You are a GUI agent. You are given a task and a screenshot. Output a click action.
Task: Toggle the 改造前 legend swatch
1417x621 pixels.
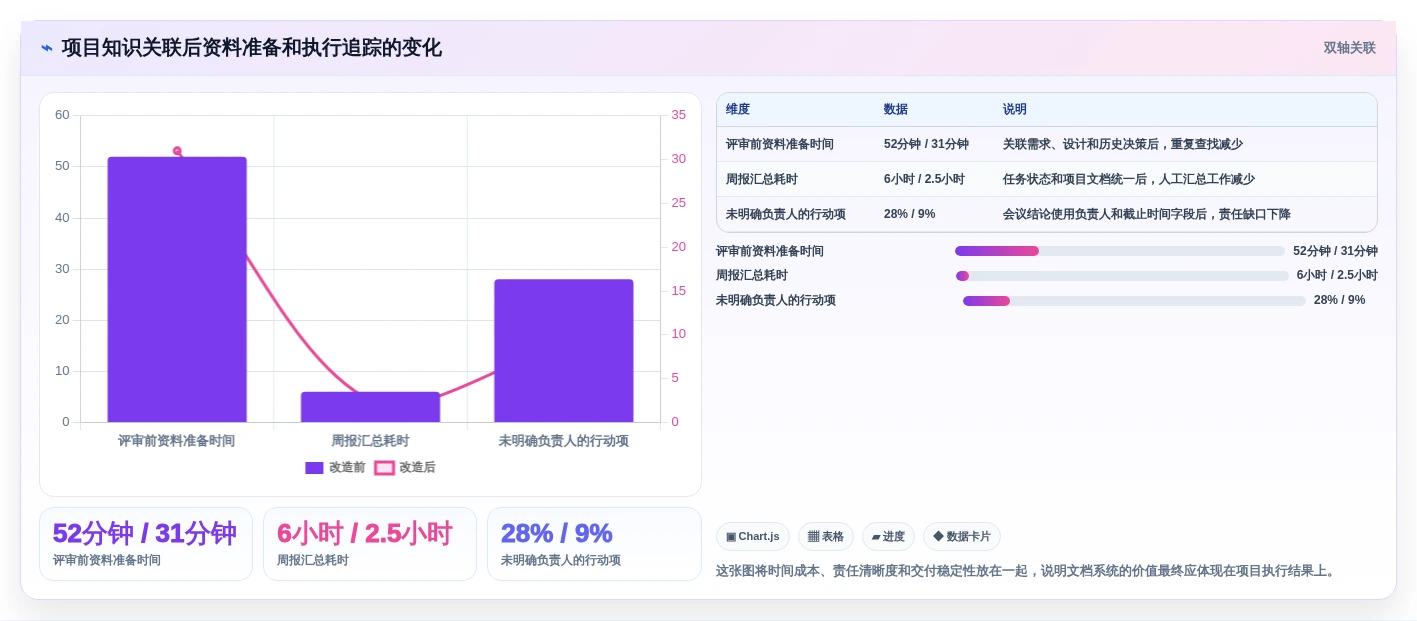tap(314, 468)
